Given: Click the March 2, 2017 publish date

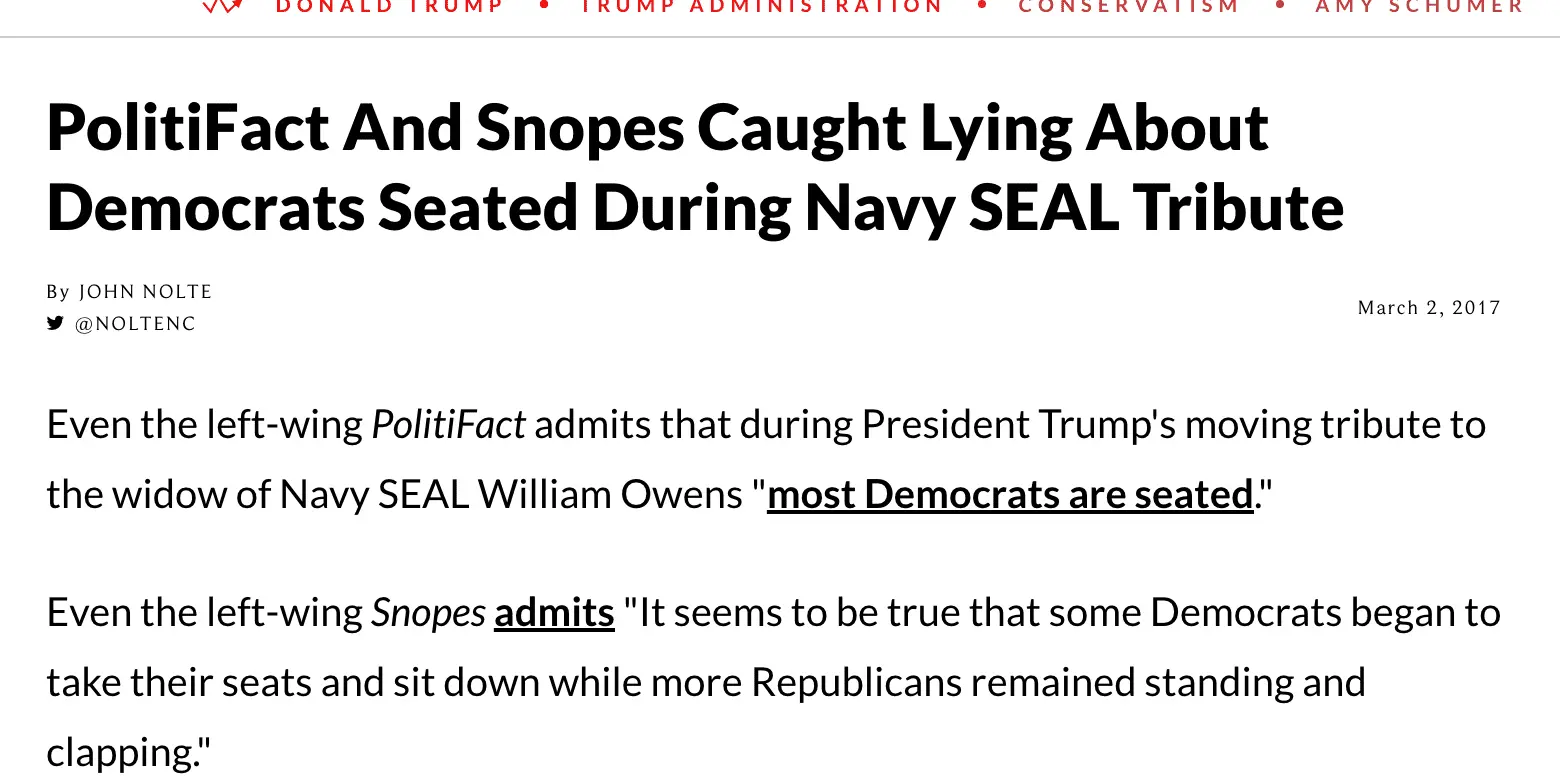Looking at the screenshot, I should 1429,308.
